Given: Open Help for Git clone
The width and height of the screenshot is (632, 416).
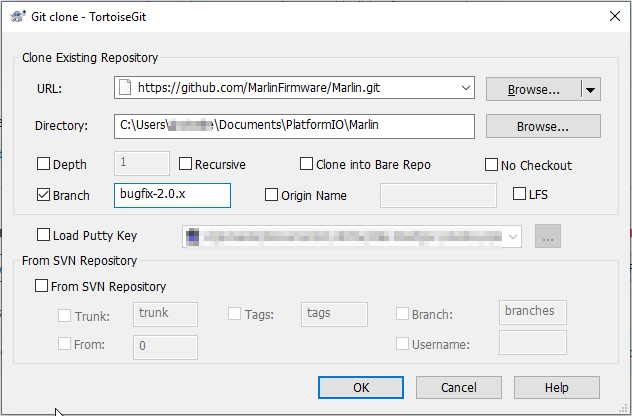Looking at the screenshot, I should 556,387.
